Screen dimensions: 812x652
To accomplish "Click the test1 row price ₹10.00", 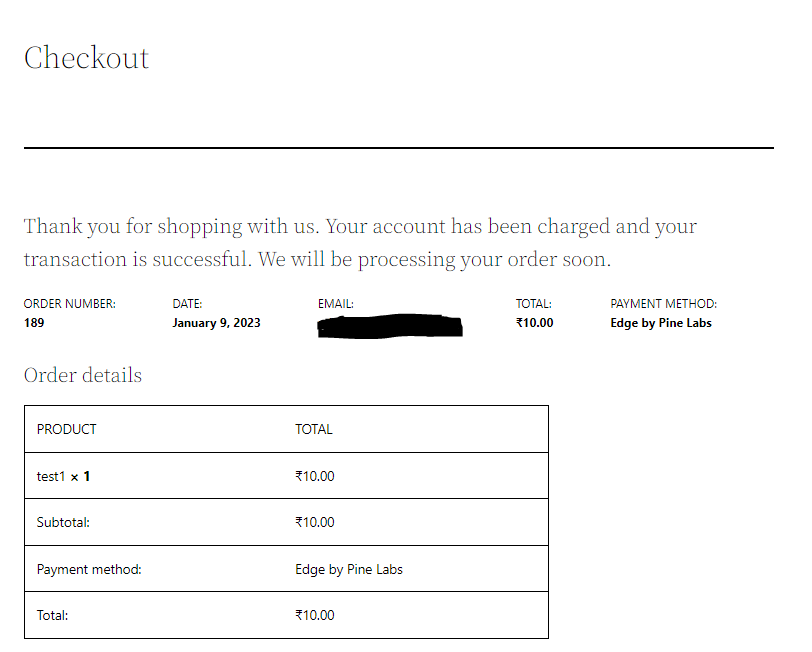I will click(315, 476).
